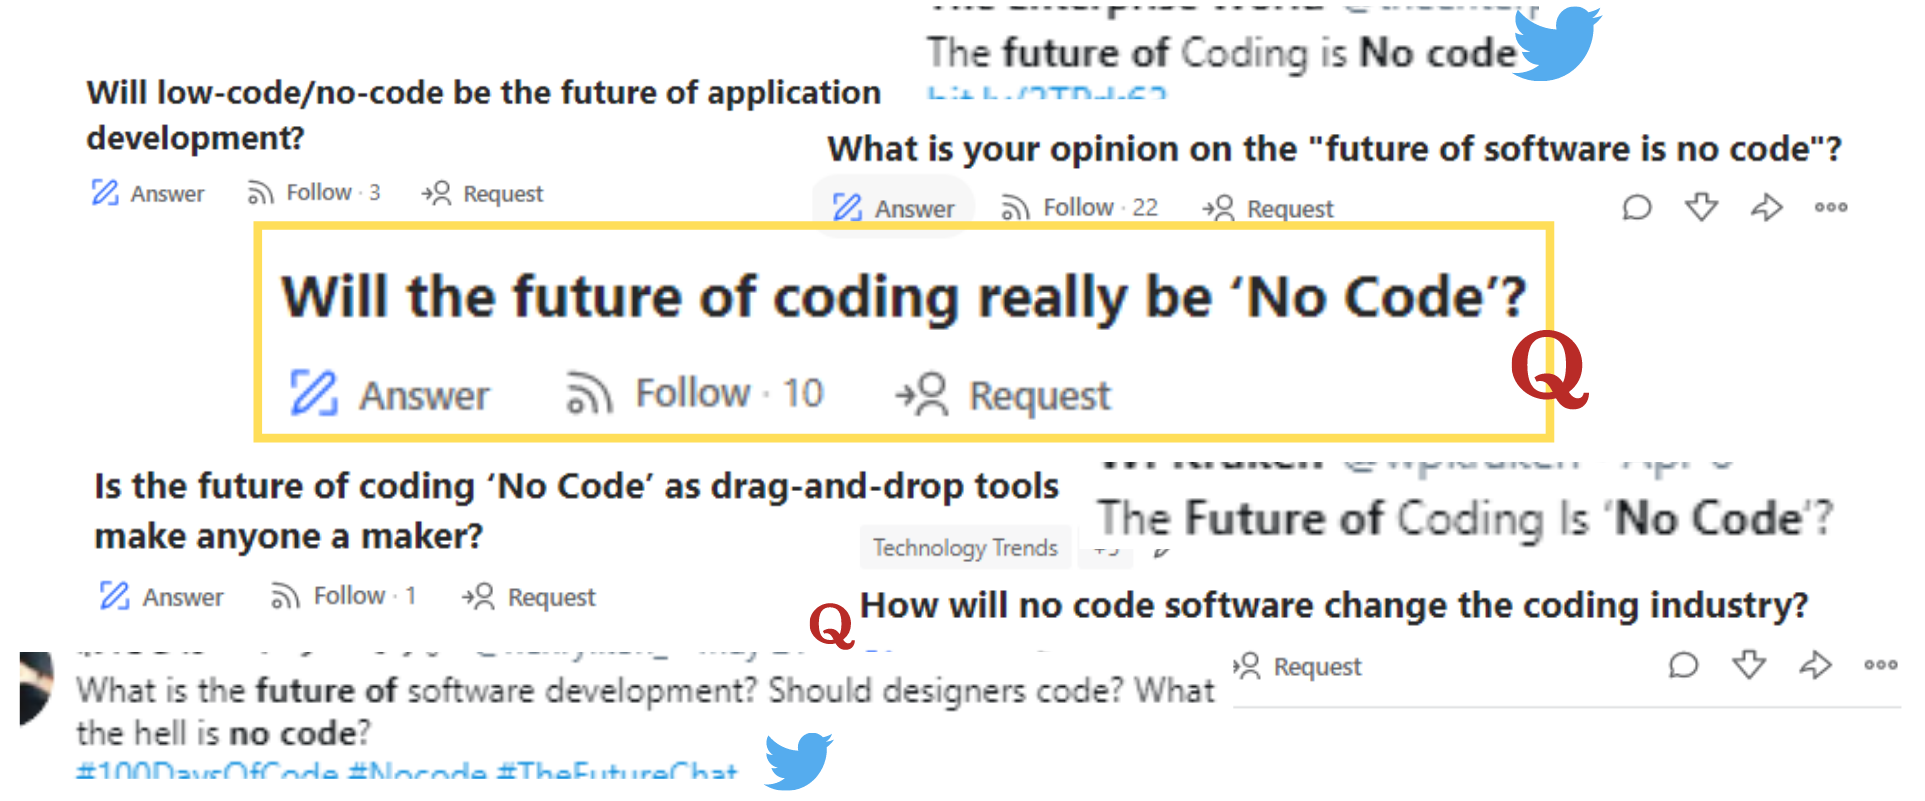Share the "coding industry" question with the arrow icon
1925x801 pixels.
click(x=1815, y=664)
